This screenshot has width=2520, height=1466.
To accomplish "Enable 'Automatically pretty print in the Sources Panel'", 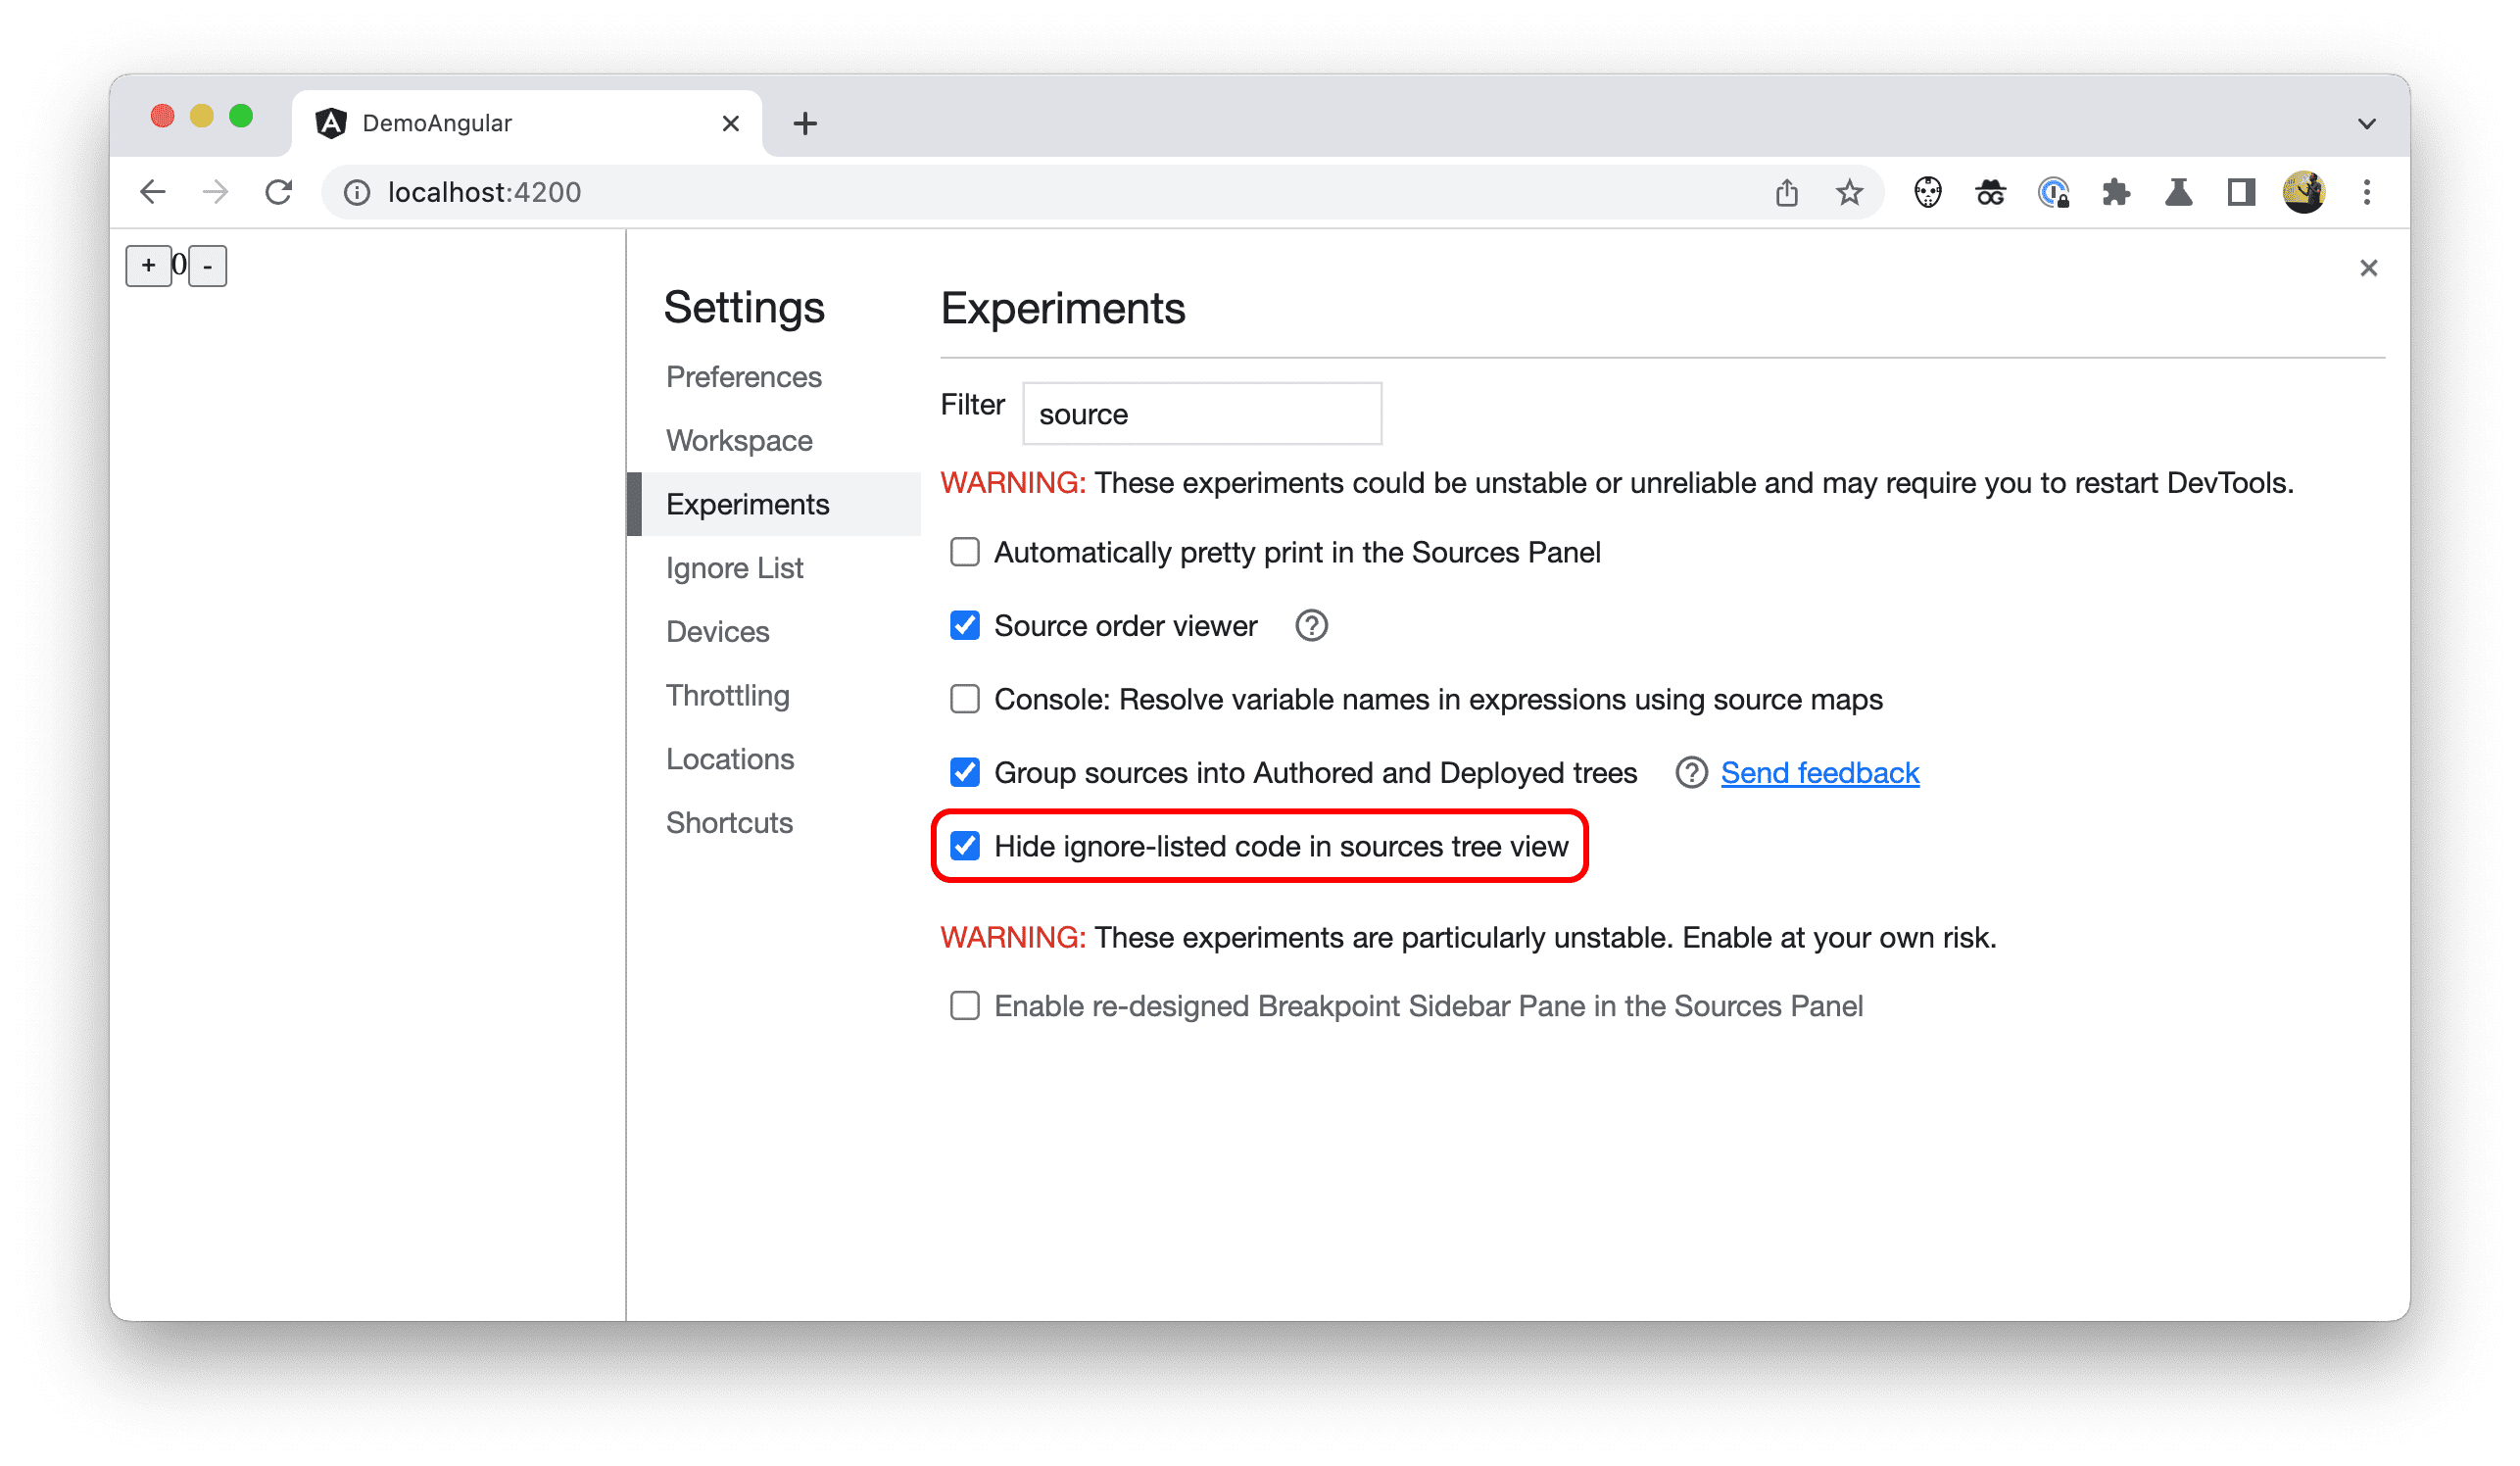I will 966,554.
